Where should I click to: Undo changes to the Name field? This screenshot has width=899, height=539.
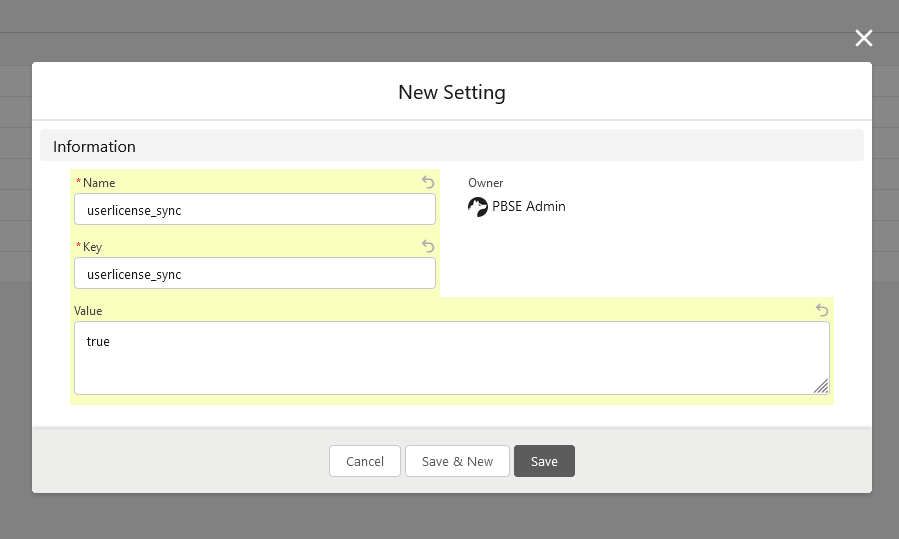pyautogui.click(x=428, y=182)
